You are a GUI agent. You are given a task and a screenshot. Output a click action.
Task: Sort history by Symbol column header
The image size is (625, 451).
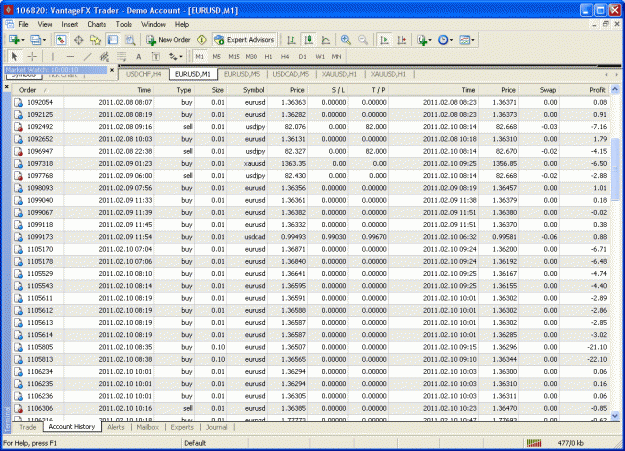(x=247, y=90)
